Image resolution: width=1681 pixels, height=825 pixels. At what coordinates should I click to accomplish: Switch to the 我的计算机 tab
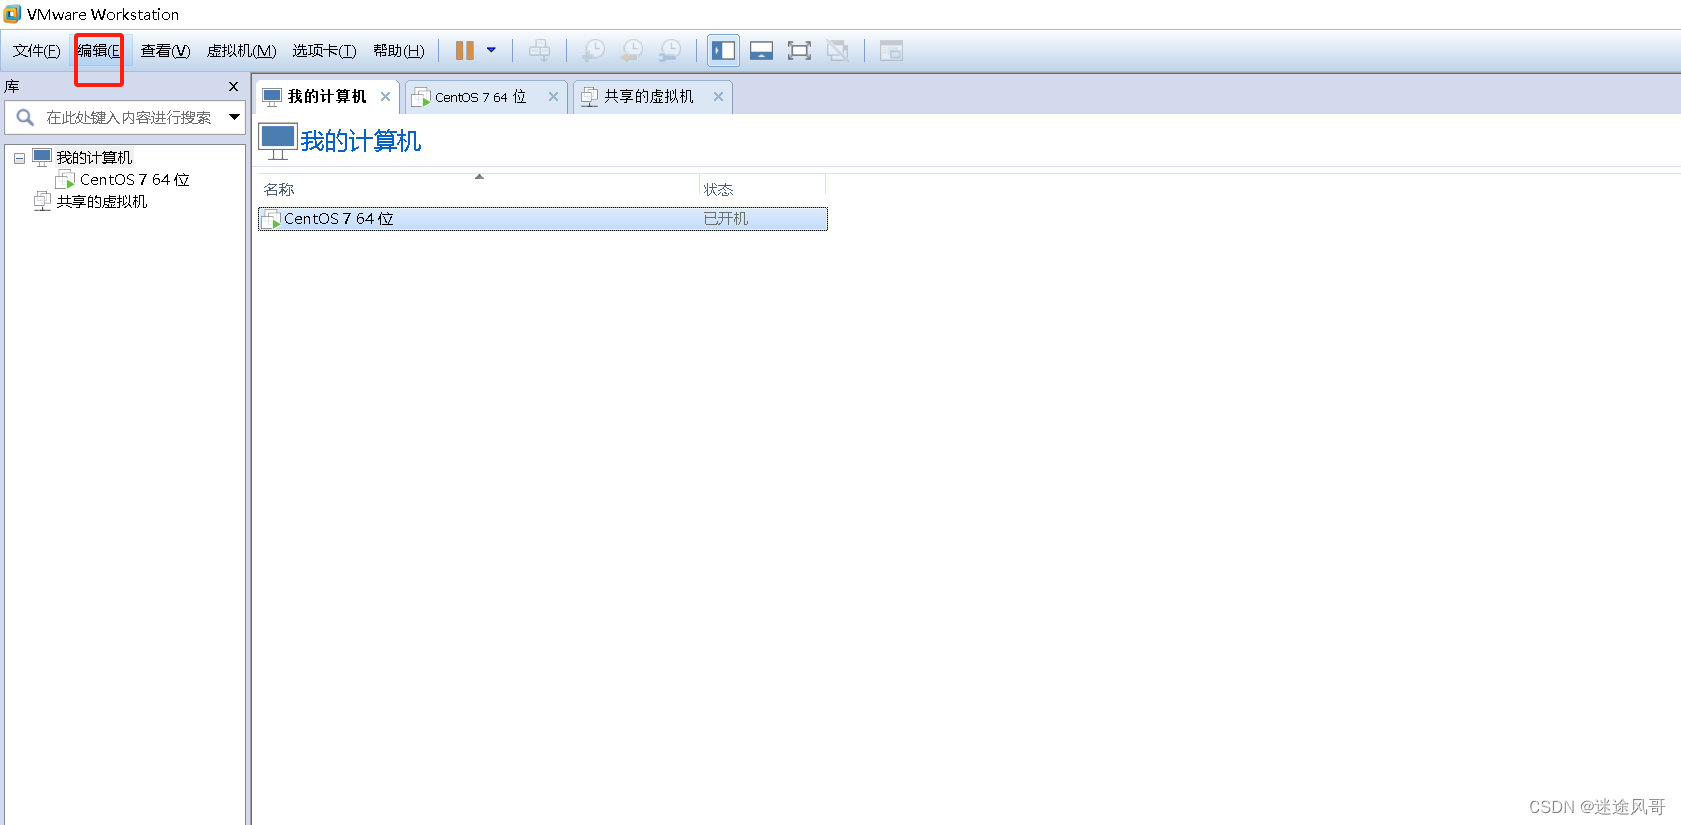327,97
